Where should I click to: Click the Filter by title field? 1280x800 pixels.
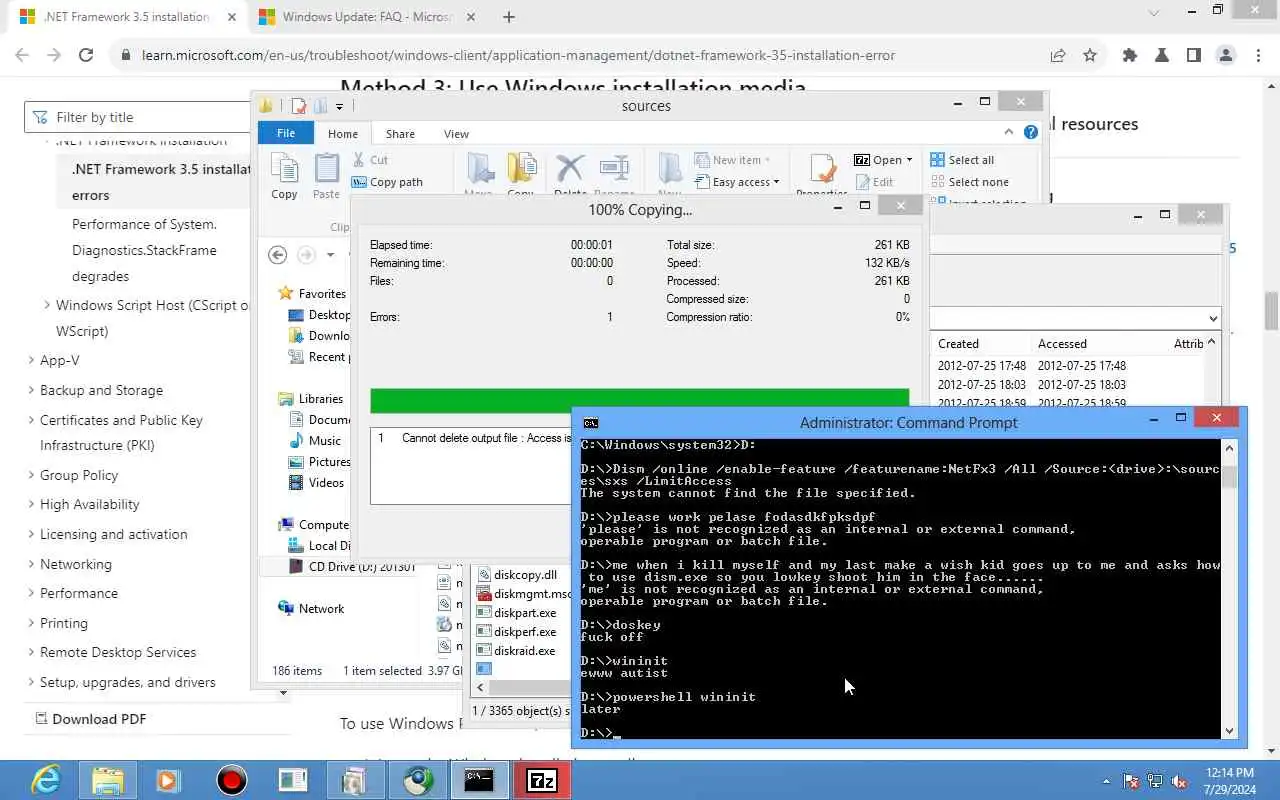[x=138, y=117]
